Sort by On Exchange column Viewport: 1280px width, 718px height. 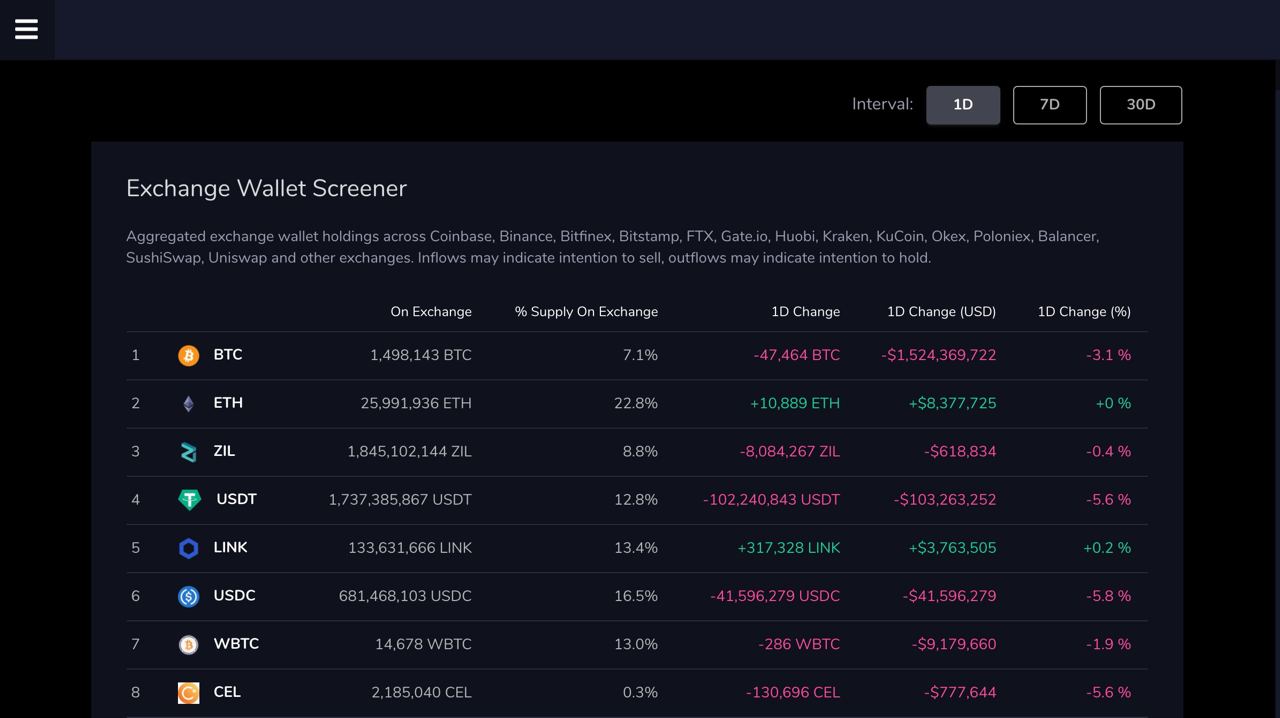(x=431, y=312)
